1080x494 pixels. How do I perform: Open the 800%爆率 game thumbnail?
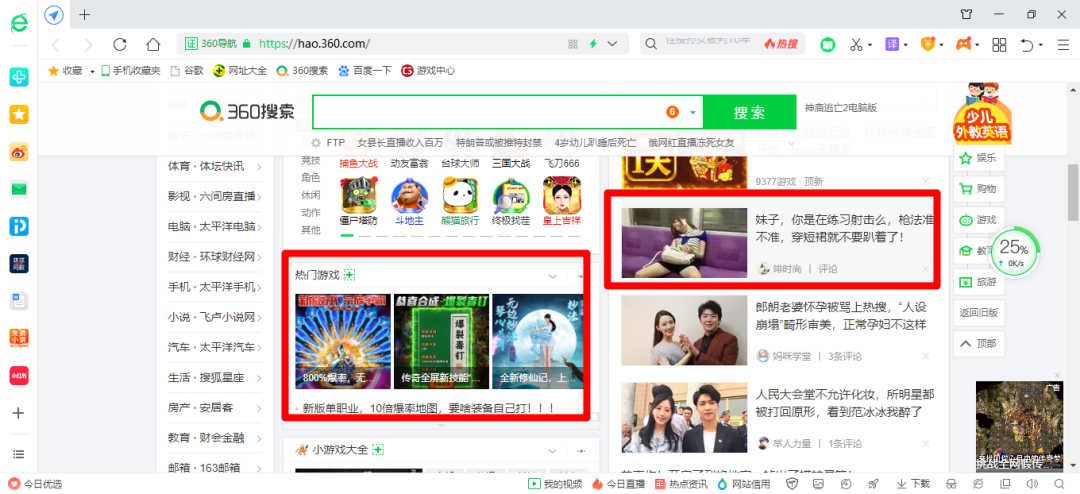(x=343, y=341)
